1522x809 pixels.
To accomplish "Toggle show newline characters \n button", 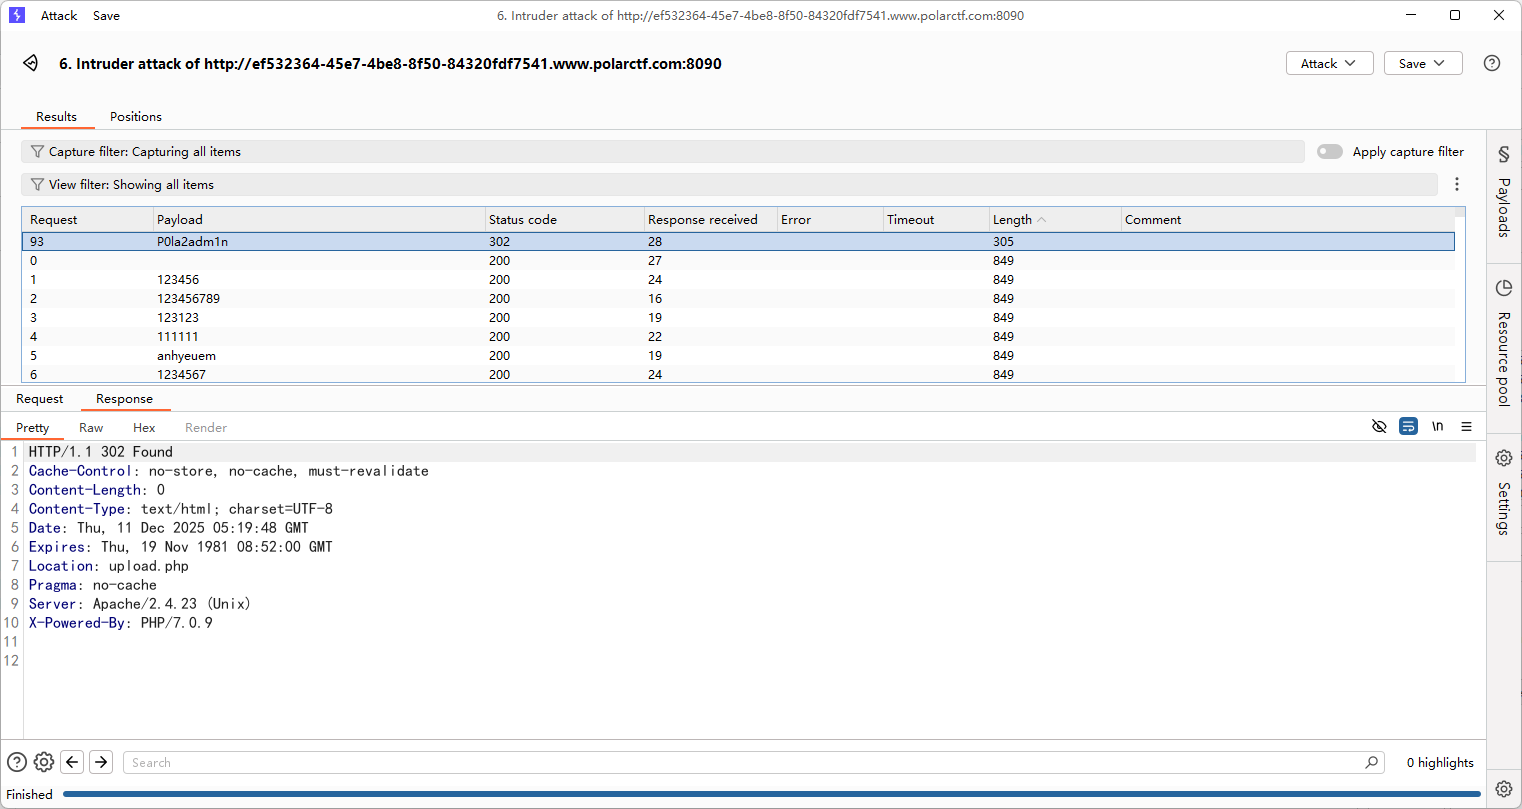I will click(x=1437, y=427).
